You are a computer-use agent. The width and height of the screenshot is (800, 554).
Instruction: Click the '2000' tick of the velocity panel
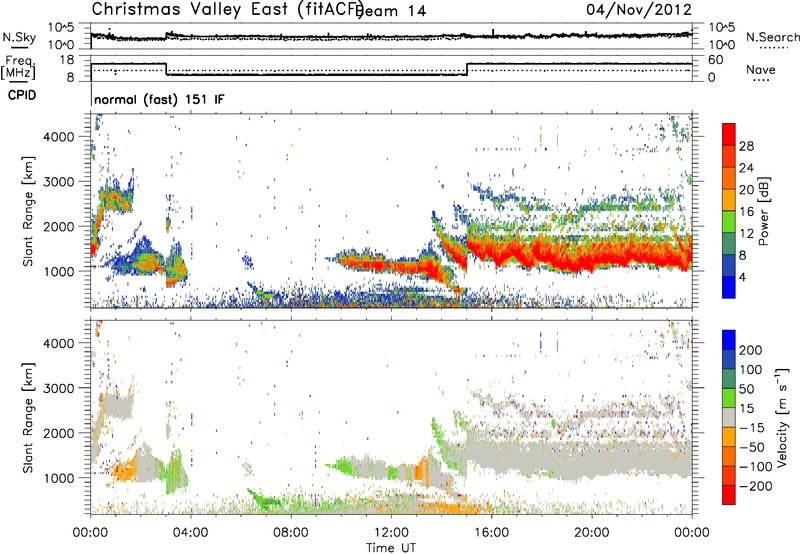[58, 433]
